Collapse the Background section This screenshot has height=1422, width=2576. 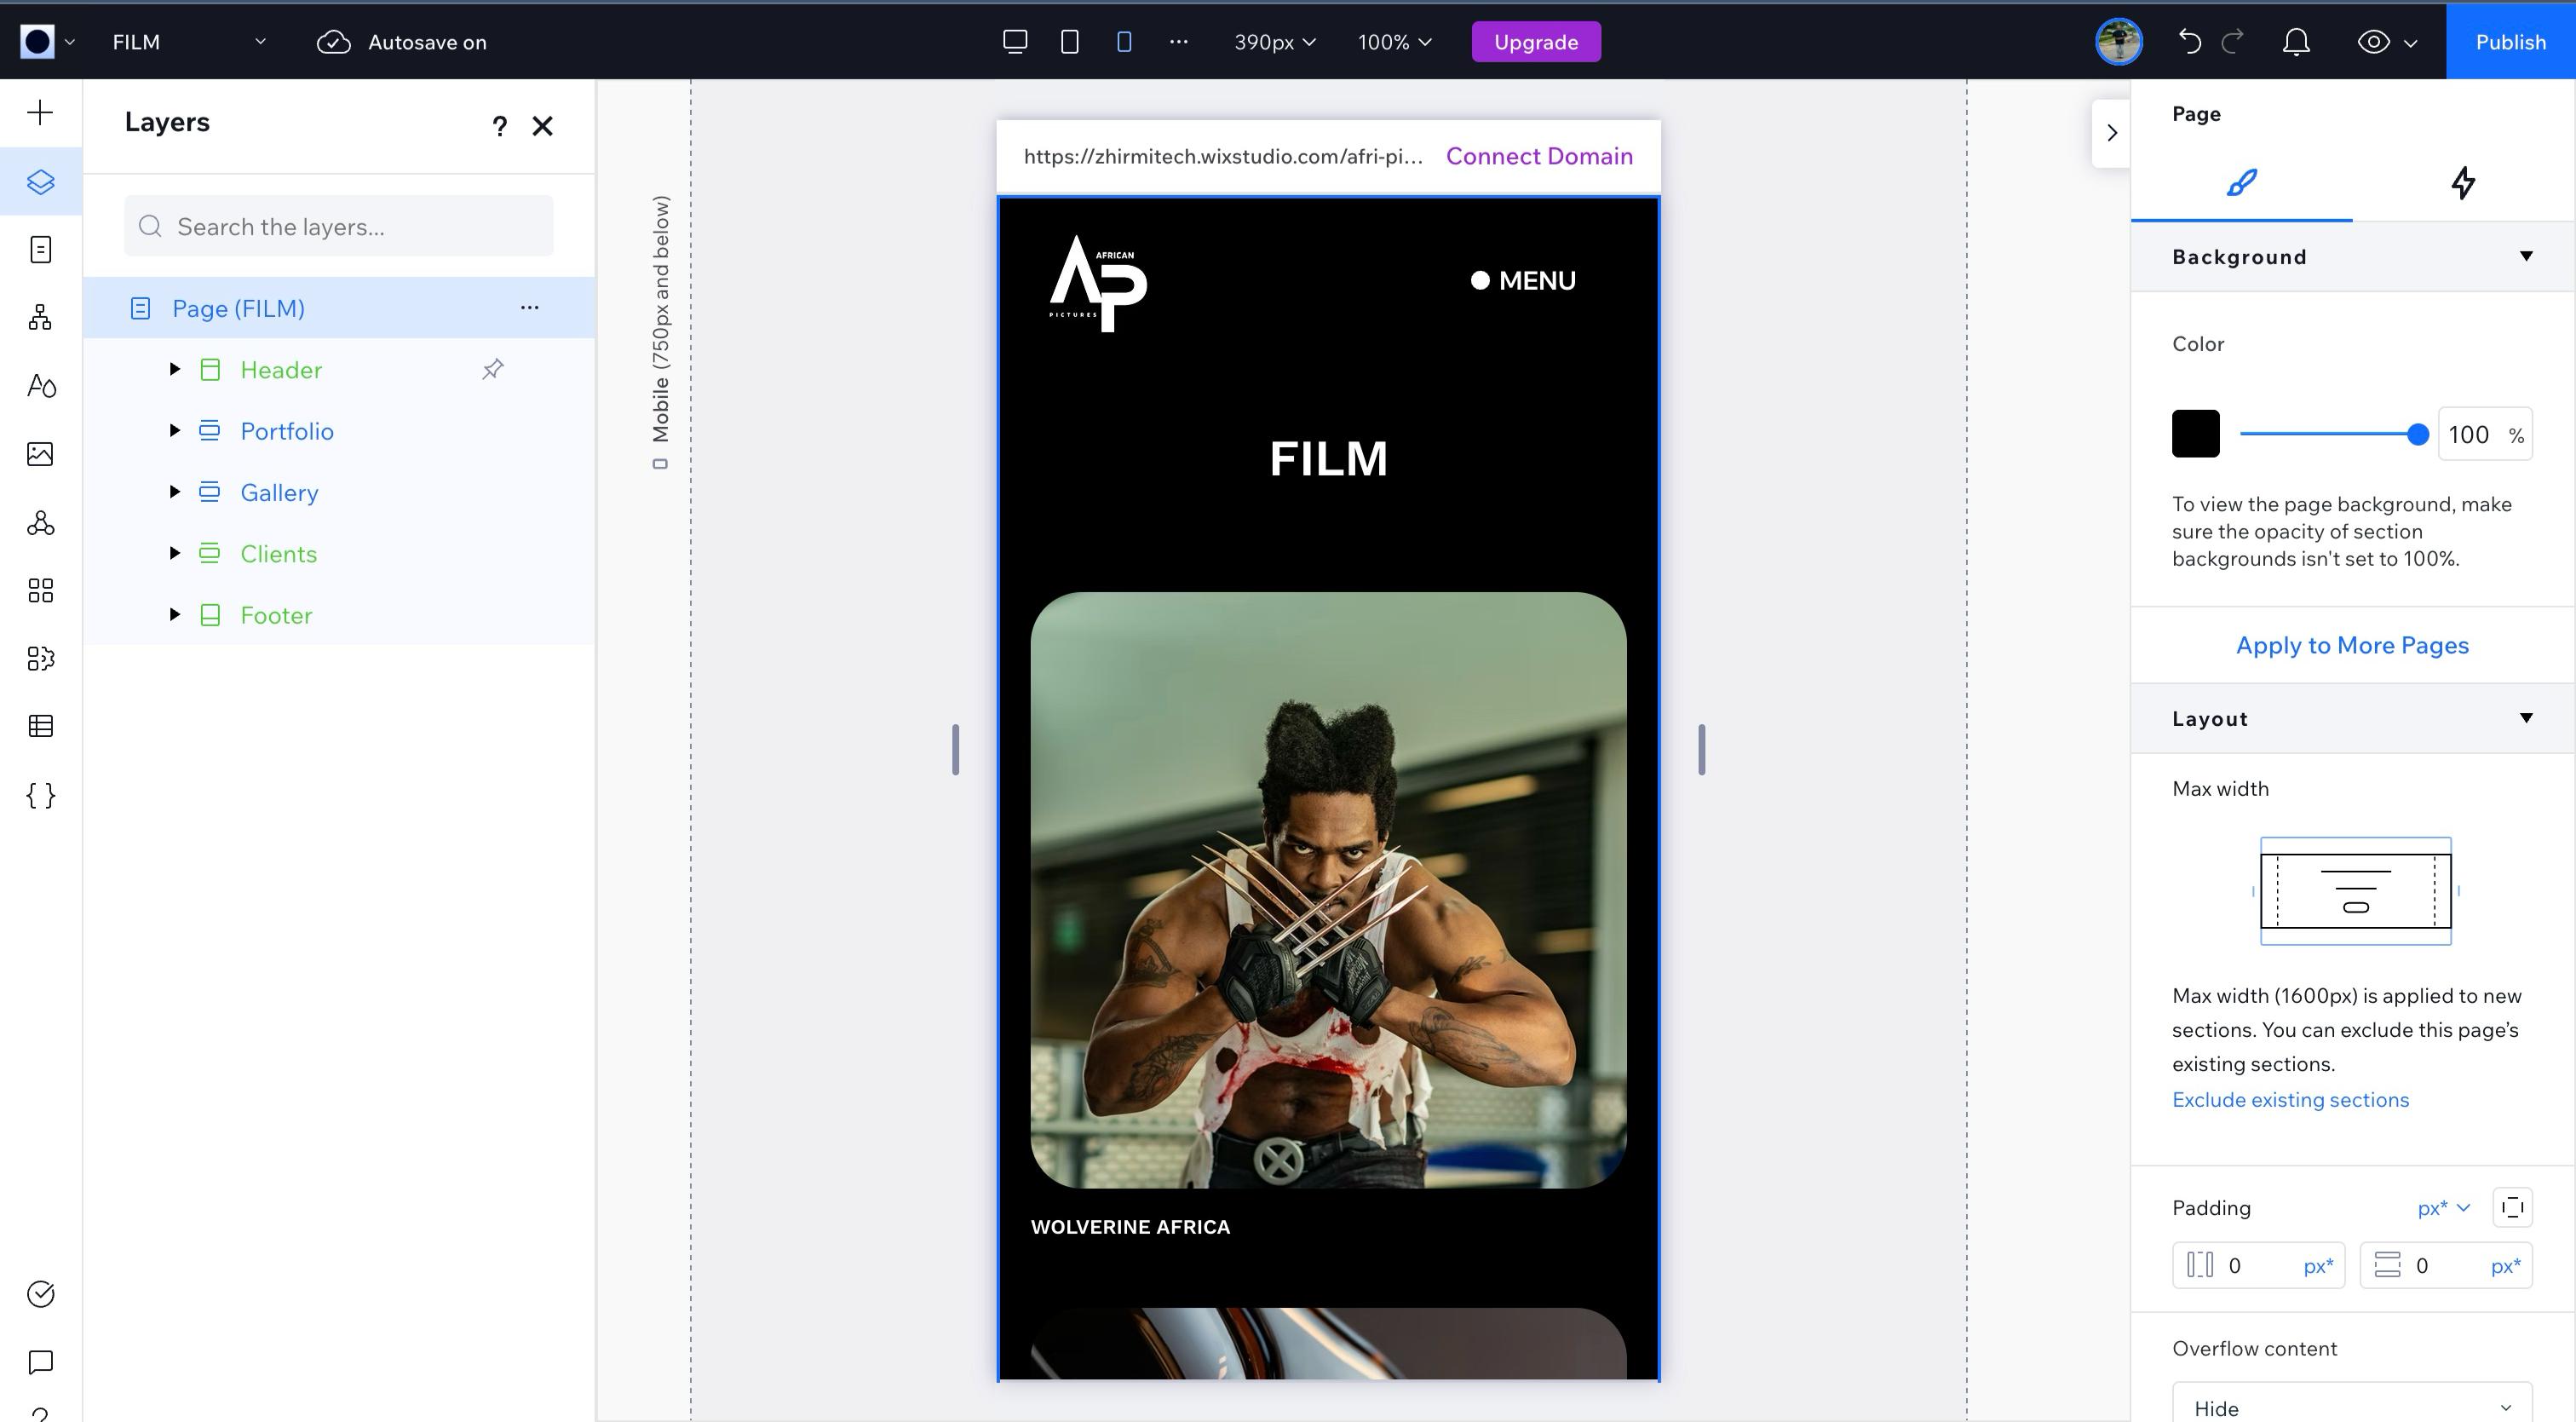(x=2526, y=257)
